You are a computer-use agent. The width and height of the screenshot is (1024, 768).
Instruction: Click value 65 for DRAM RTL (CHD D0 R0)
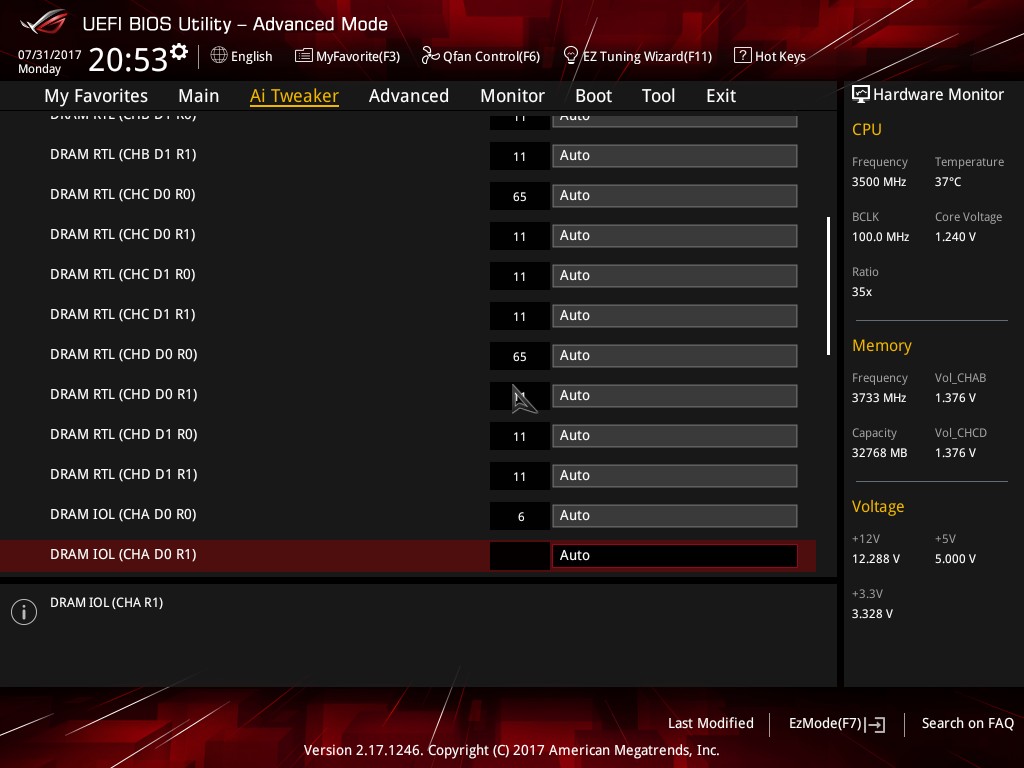(520, 357)
